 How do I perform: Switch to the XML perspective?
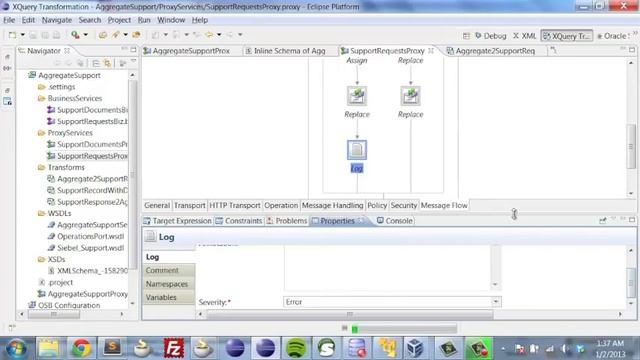(x=524, y=36)
